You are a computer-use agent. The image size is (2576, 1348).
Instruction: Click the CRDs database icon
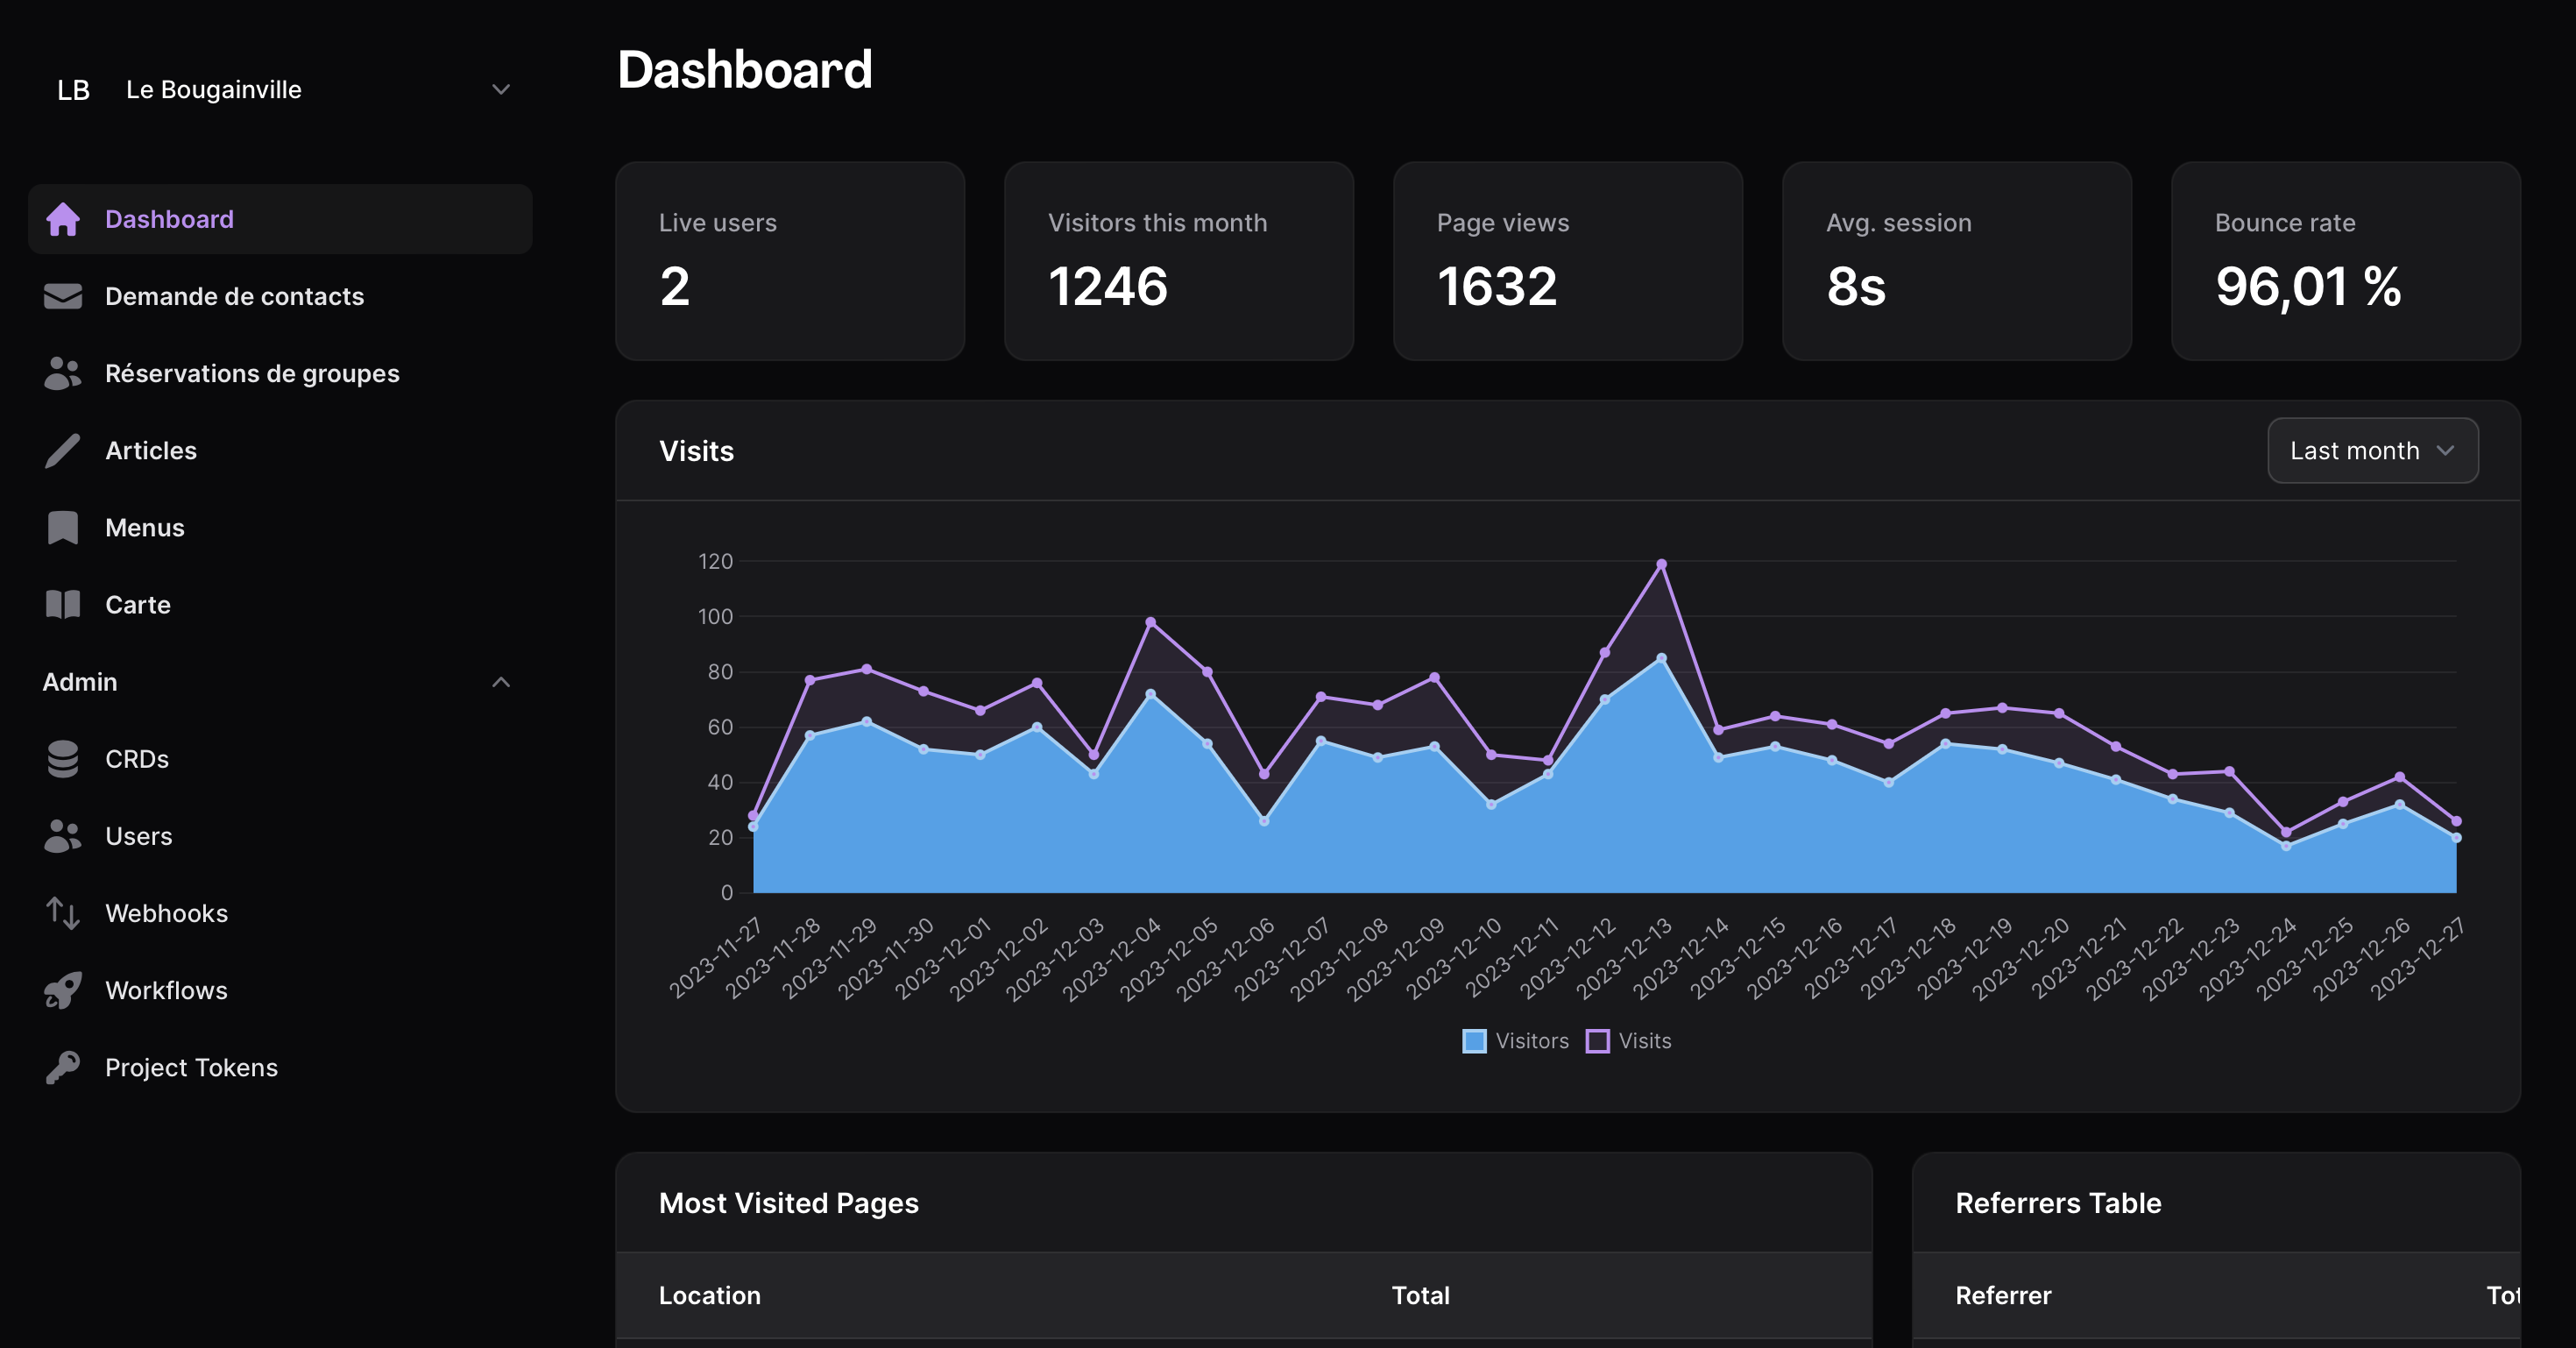tap(62, 759)
